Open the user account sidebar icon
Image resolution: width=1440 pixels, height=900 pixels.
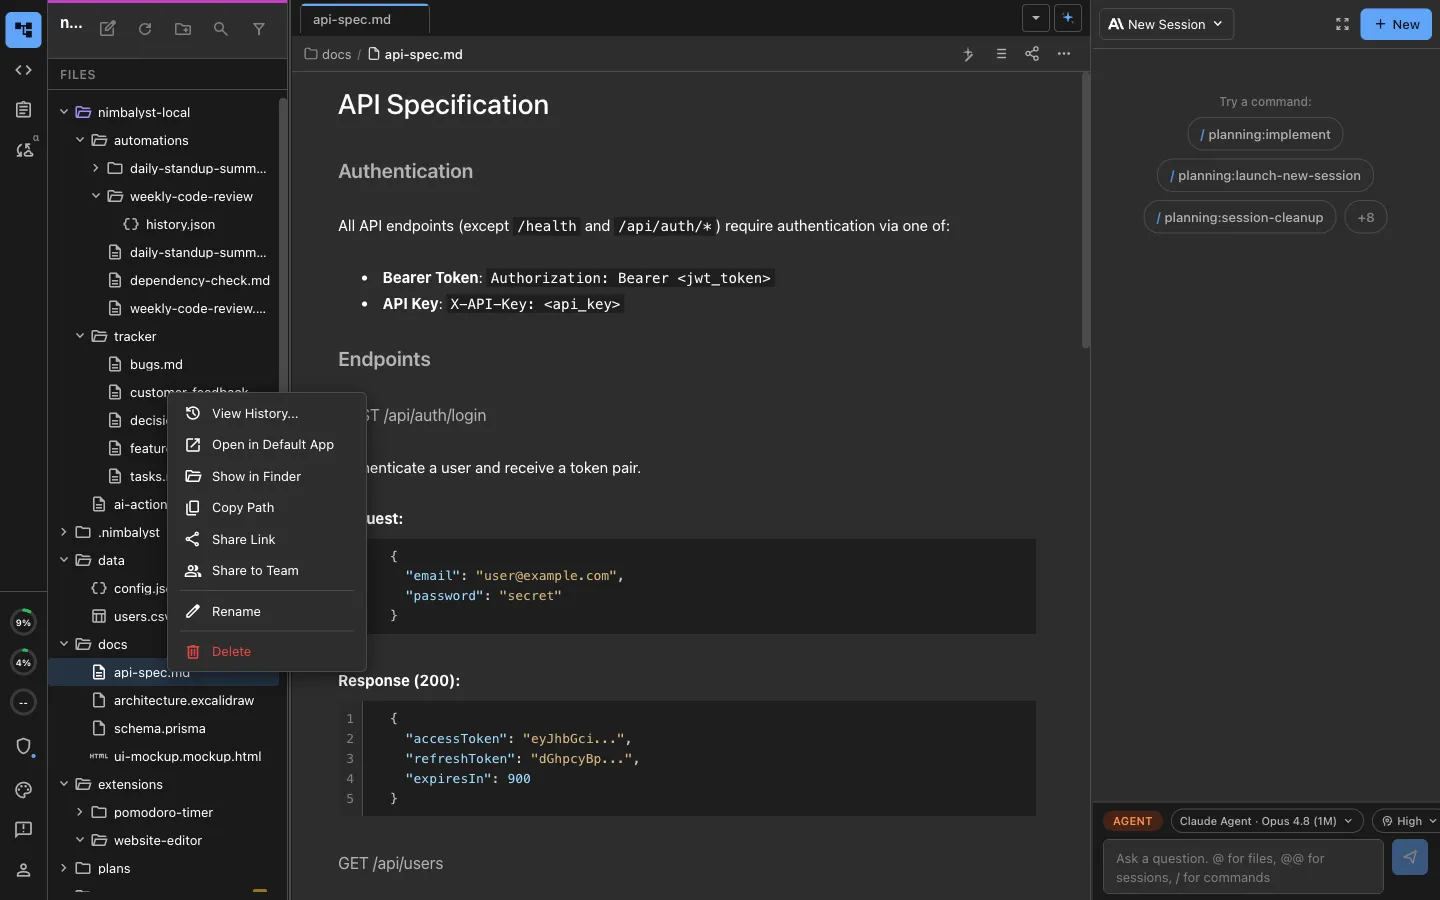(x=24, y=870)
